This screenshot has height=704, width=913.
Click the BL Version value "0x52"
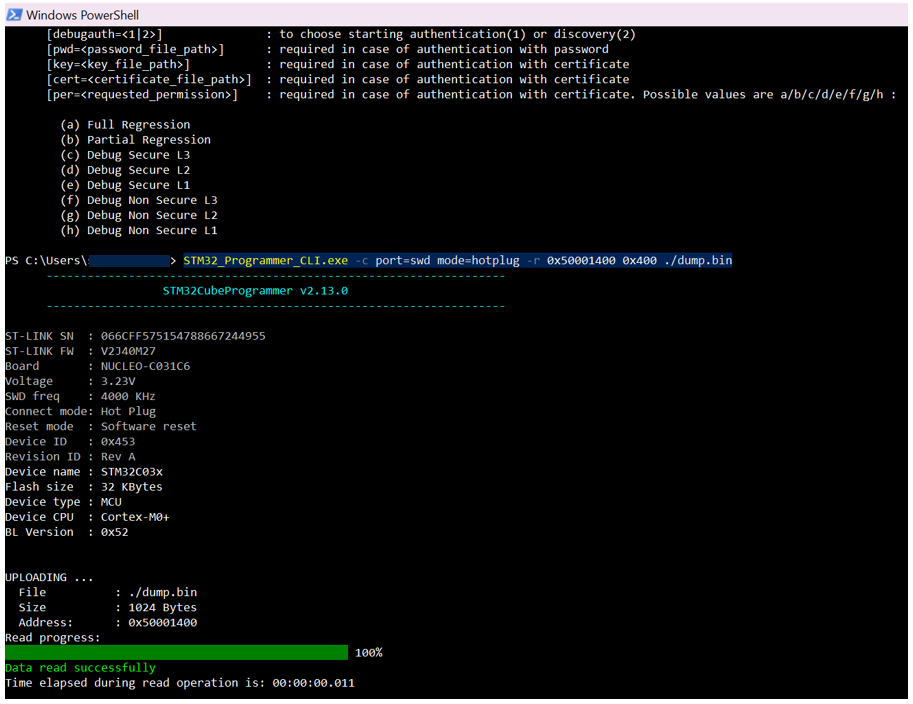tap(115, 532)
